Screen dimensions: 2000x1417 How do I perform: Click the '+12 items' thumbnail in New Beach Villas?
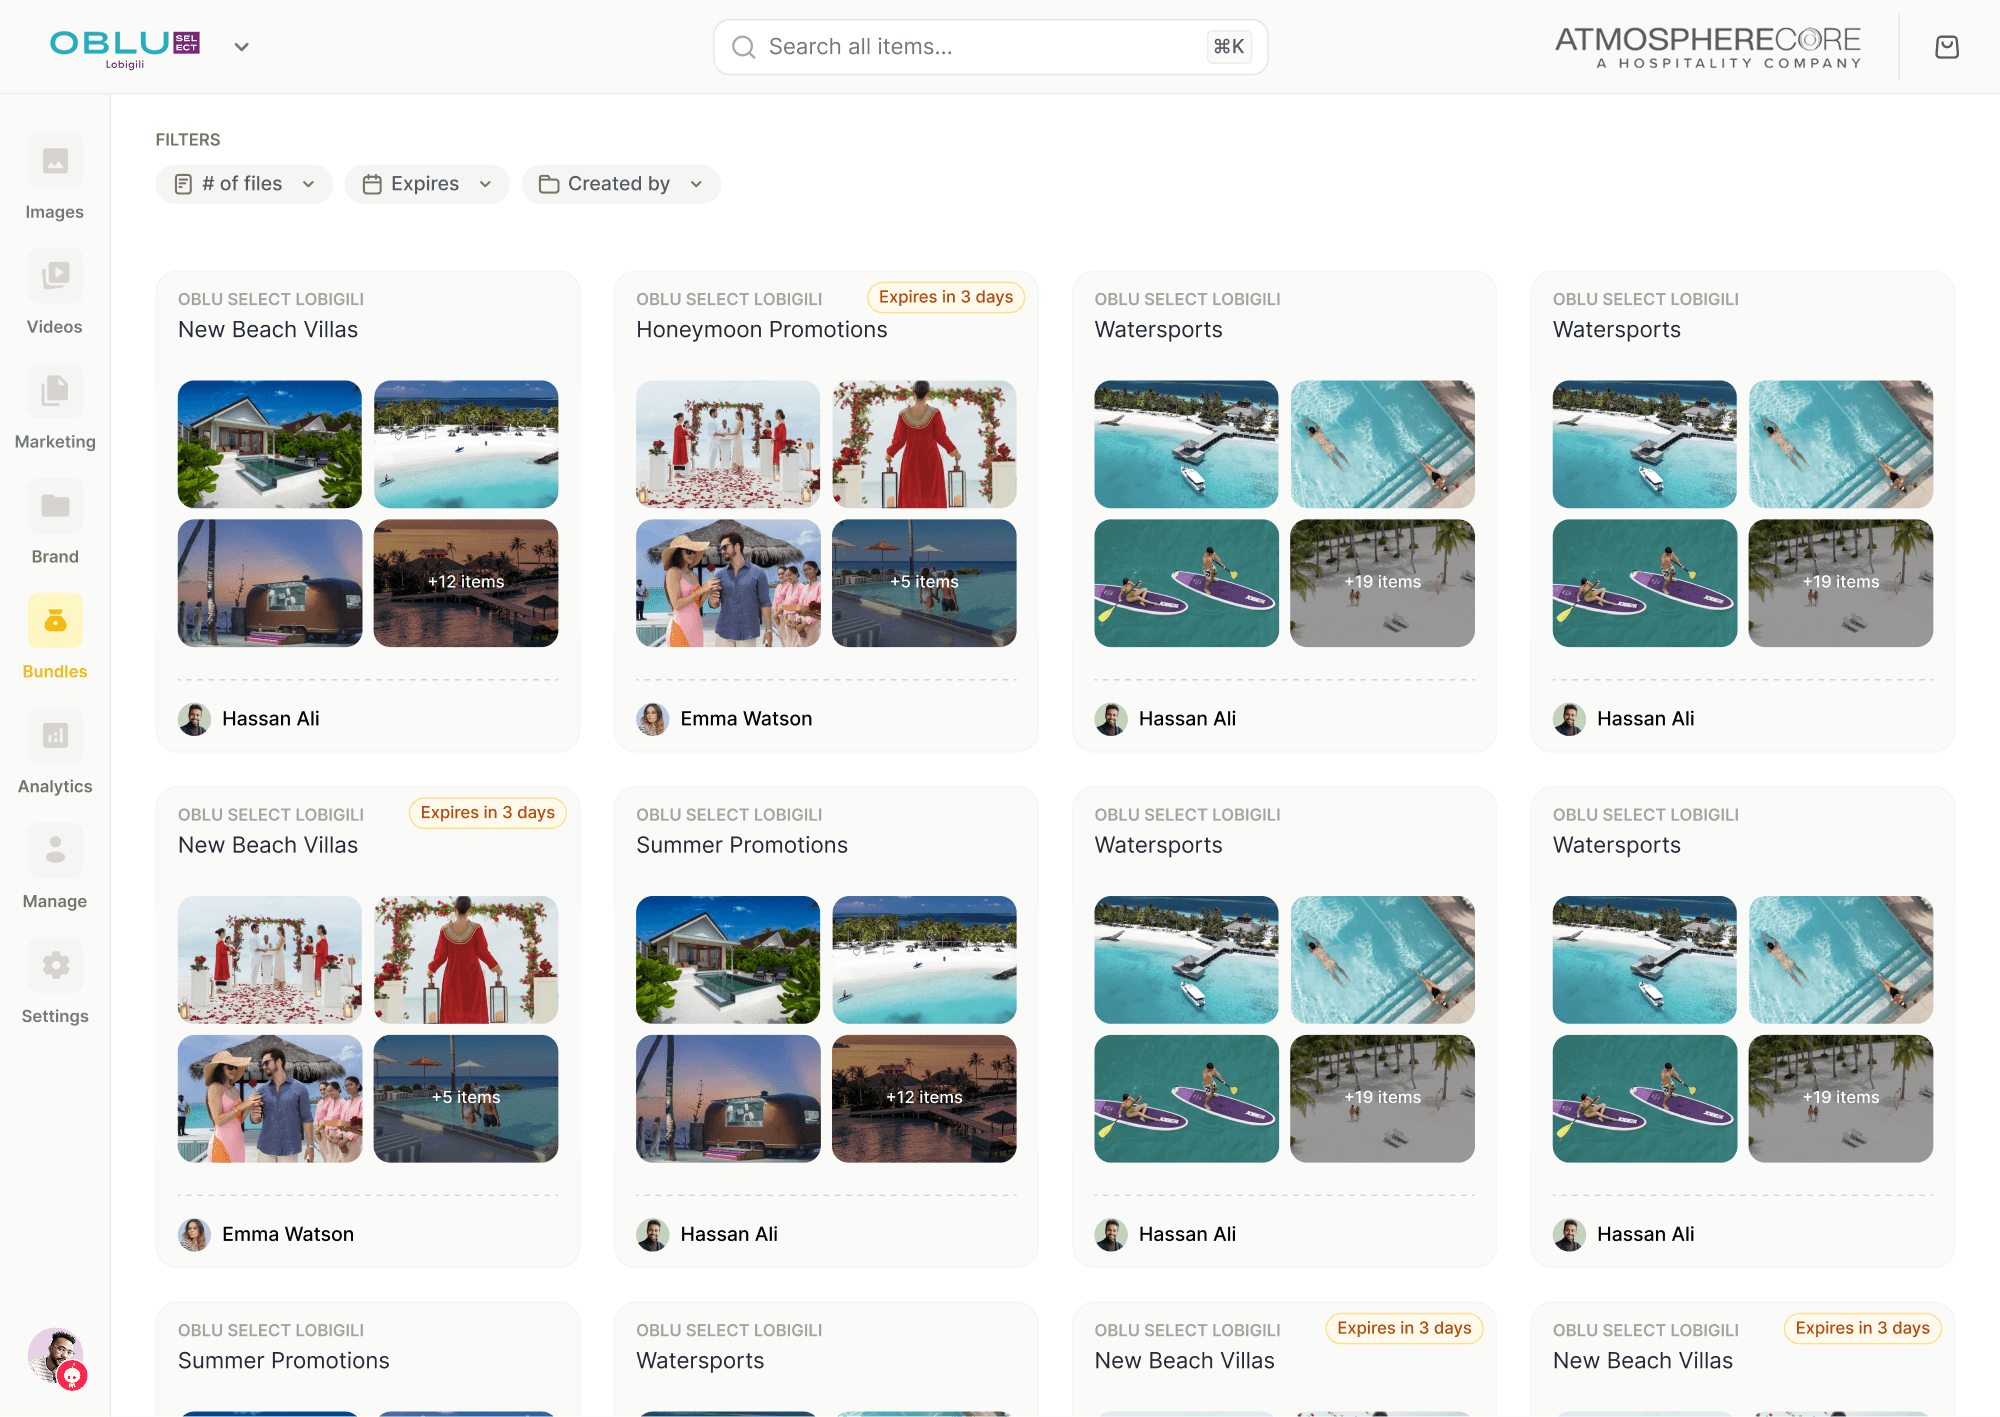coord(466,582)
